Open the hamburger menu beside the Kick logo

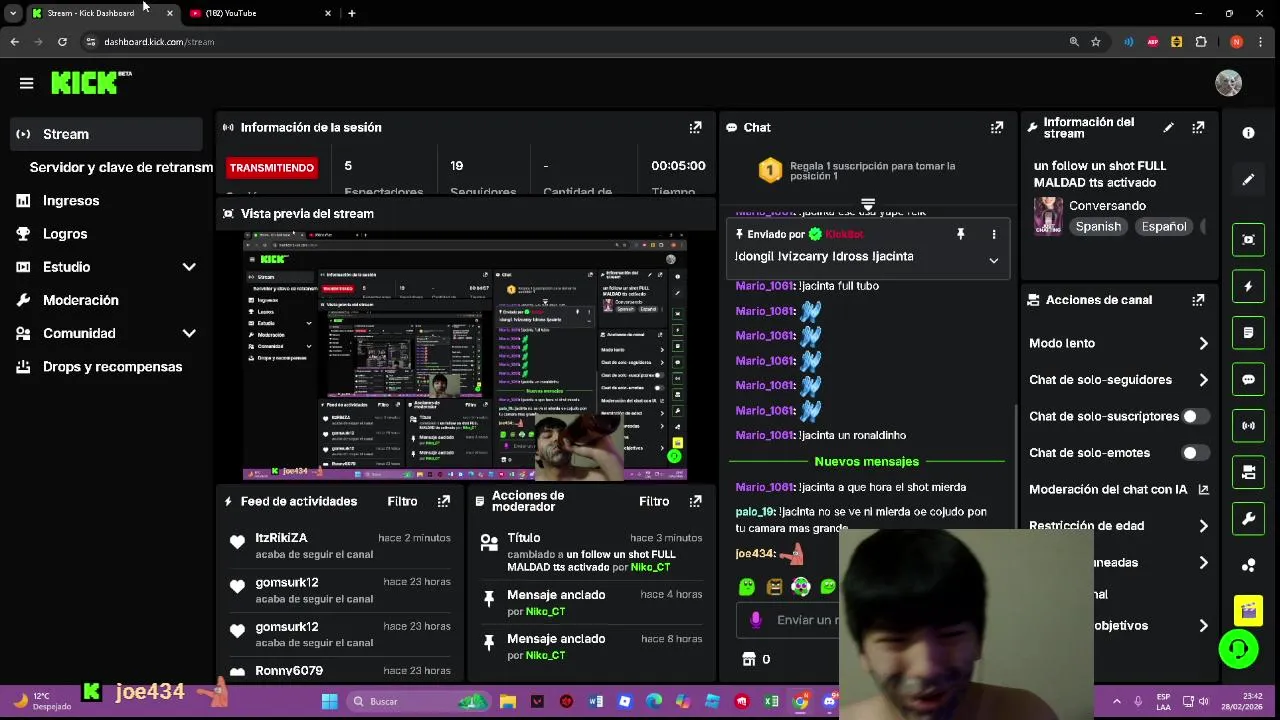click(x=26, y=83)
